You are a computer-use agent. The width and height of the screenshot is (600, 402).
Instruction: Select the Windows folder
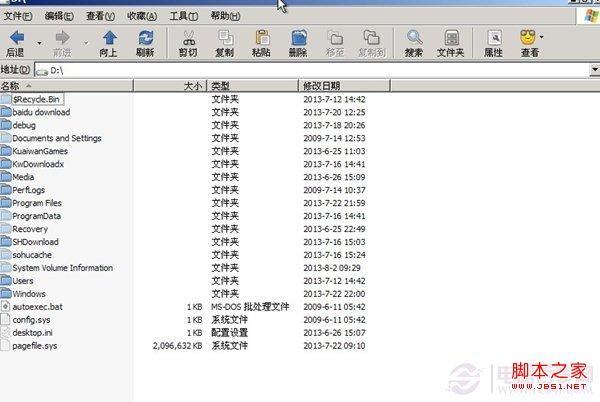(x=29, y=294)
